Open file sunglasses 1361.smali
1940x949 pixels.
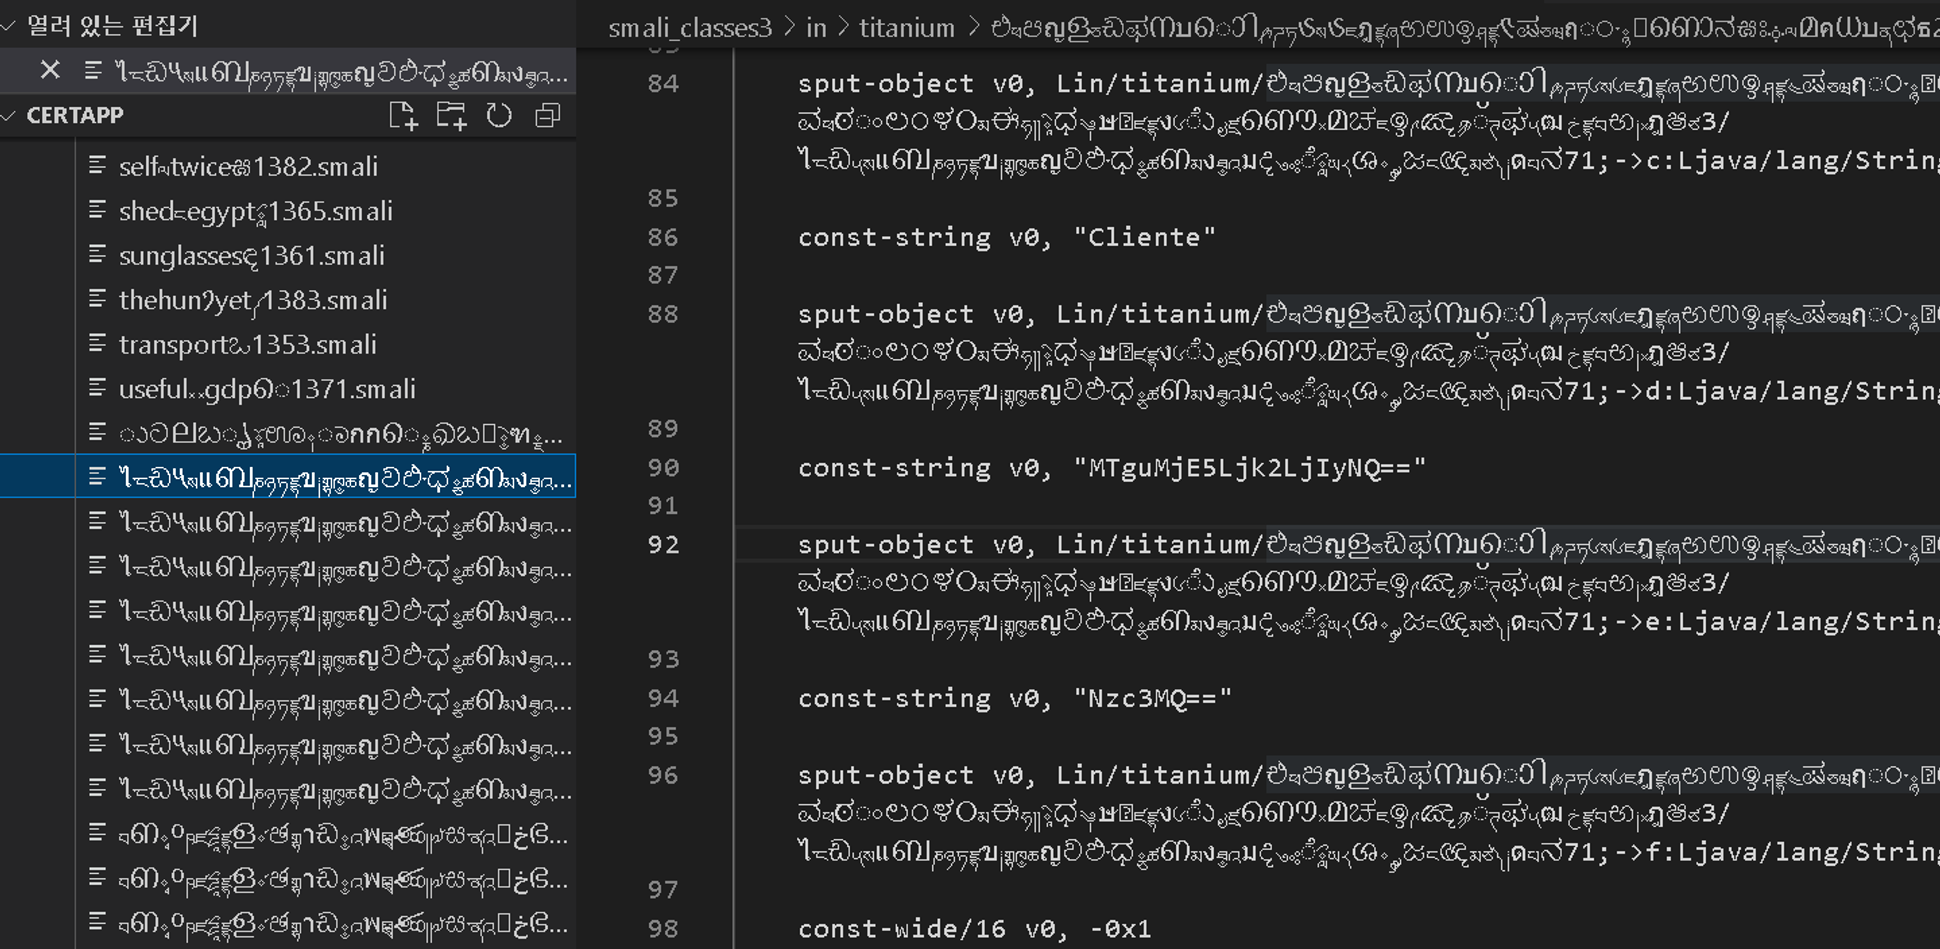252,255
